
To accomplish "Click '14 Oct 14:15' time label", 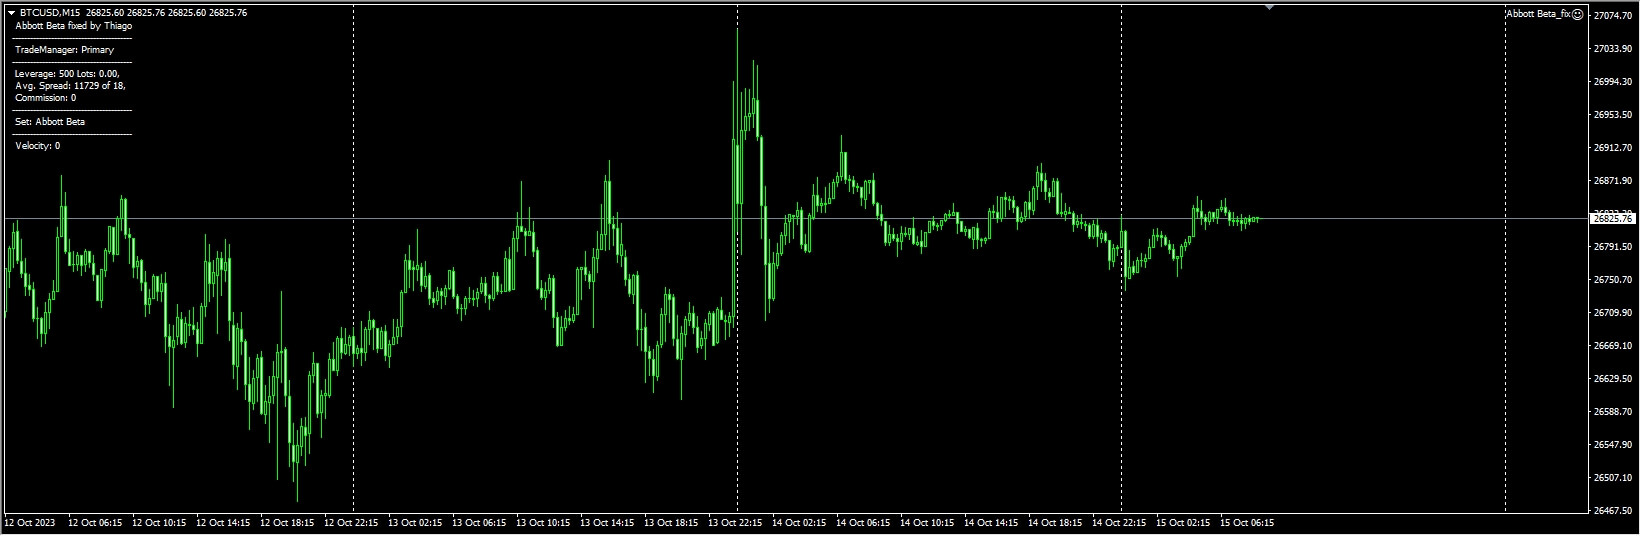I will pyautogui.click(x=991, y=522).
